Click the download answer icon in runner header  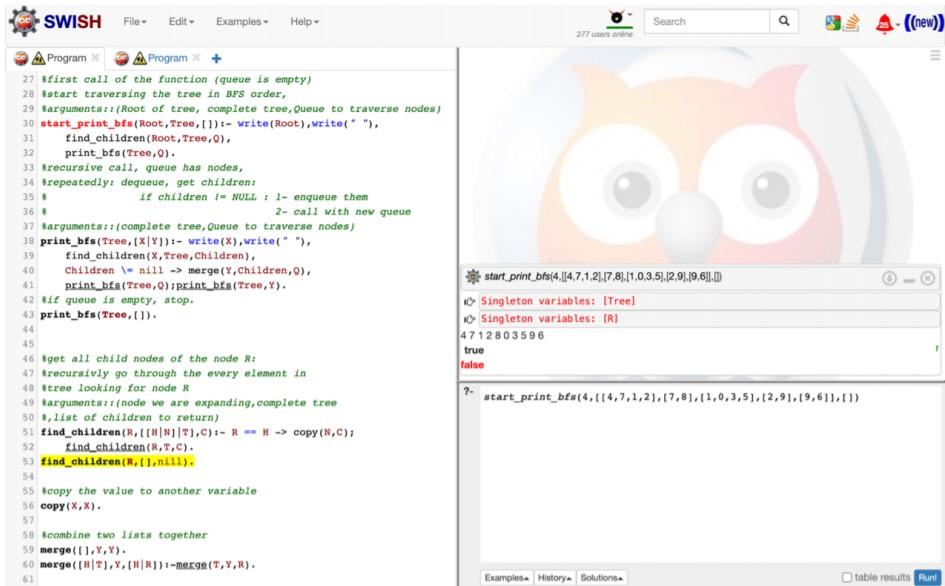point(889,278)
